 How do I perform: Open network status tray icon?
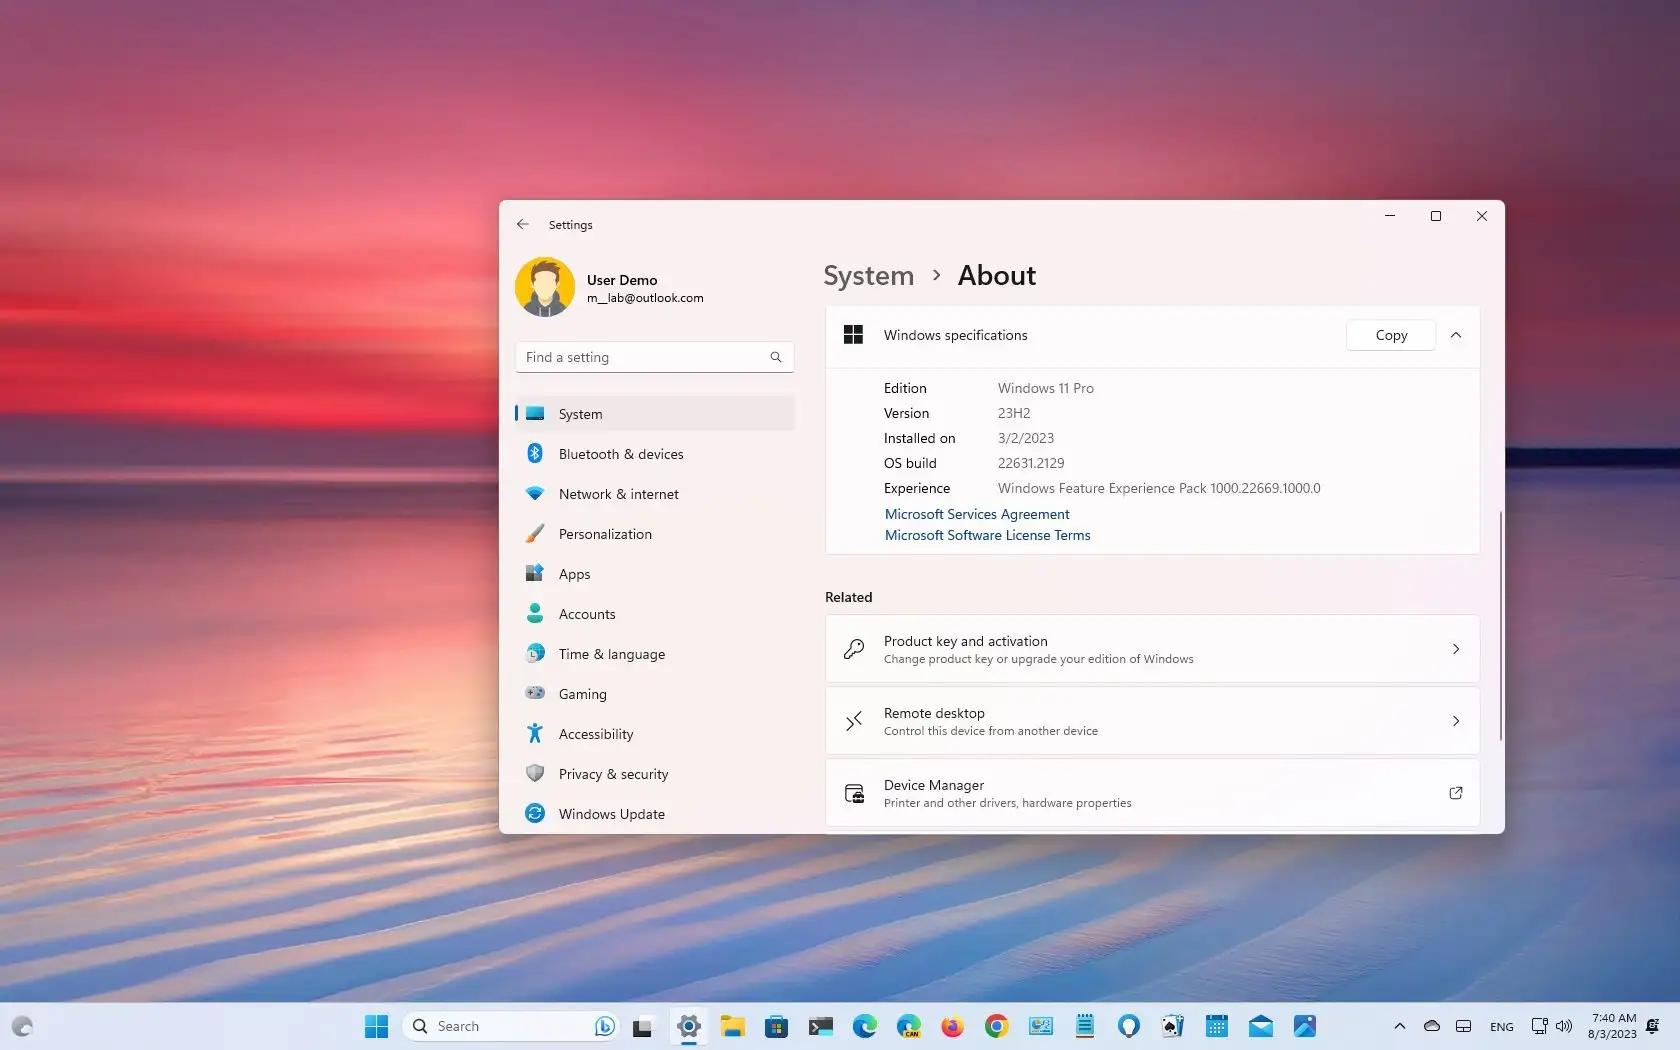click(1539, 1026)
